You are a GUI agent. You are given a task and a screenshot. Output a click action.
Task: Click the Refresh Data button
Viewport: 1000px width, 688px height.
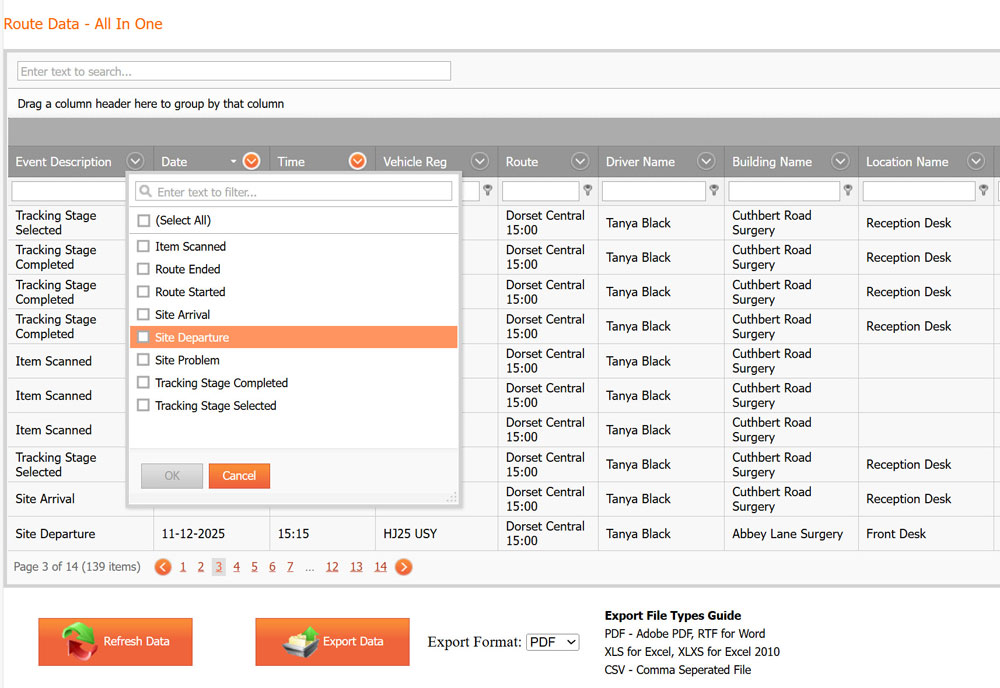tap(116, 642)
